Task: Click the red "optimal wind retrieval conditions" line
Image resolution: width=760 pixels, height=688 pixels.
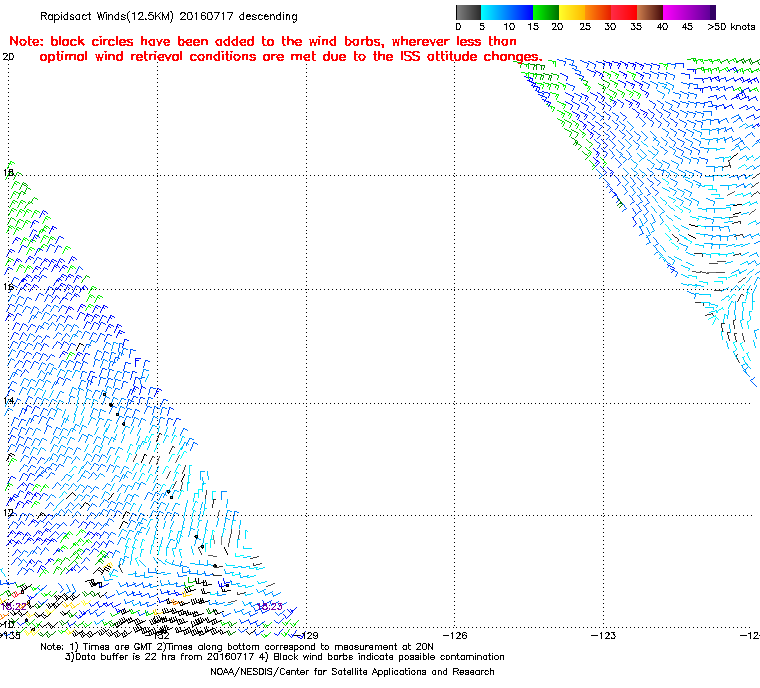Action: point(291,57)
